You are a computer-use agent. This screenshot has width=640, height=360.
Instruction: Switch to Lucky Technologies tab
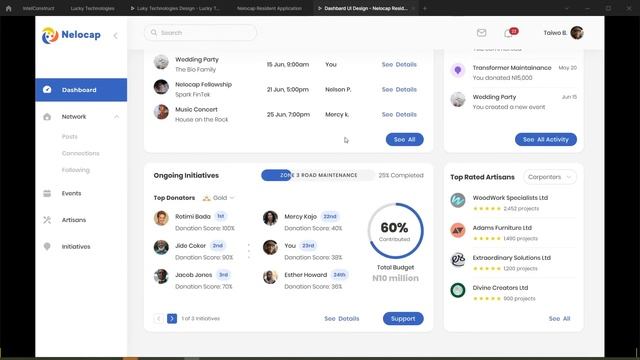point(93,8)
